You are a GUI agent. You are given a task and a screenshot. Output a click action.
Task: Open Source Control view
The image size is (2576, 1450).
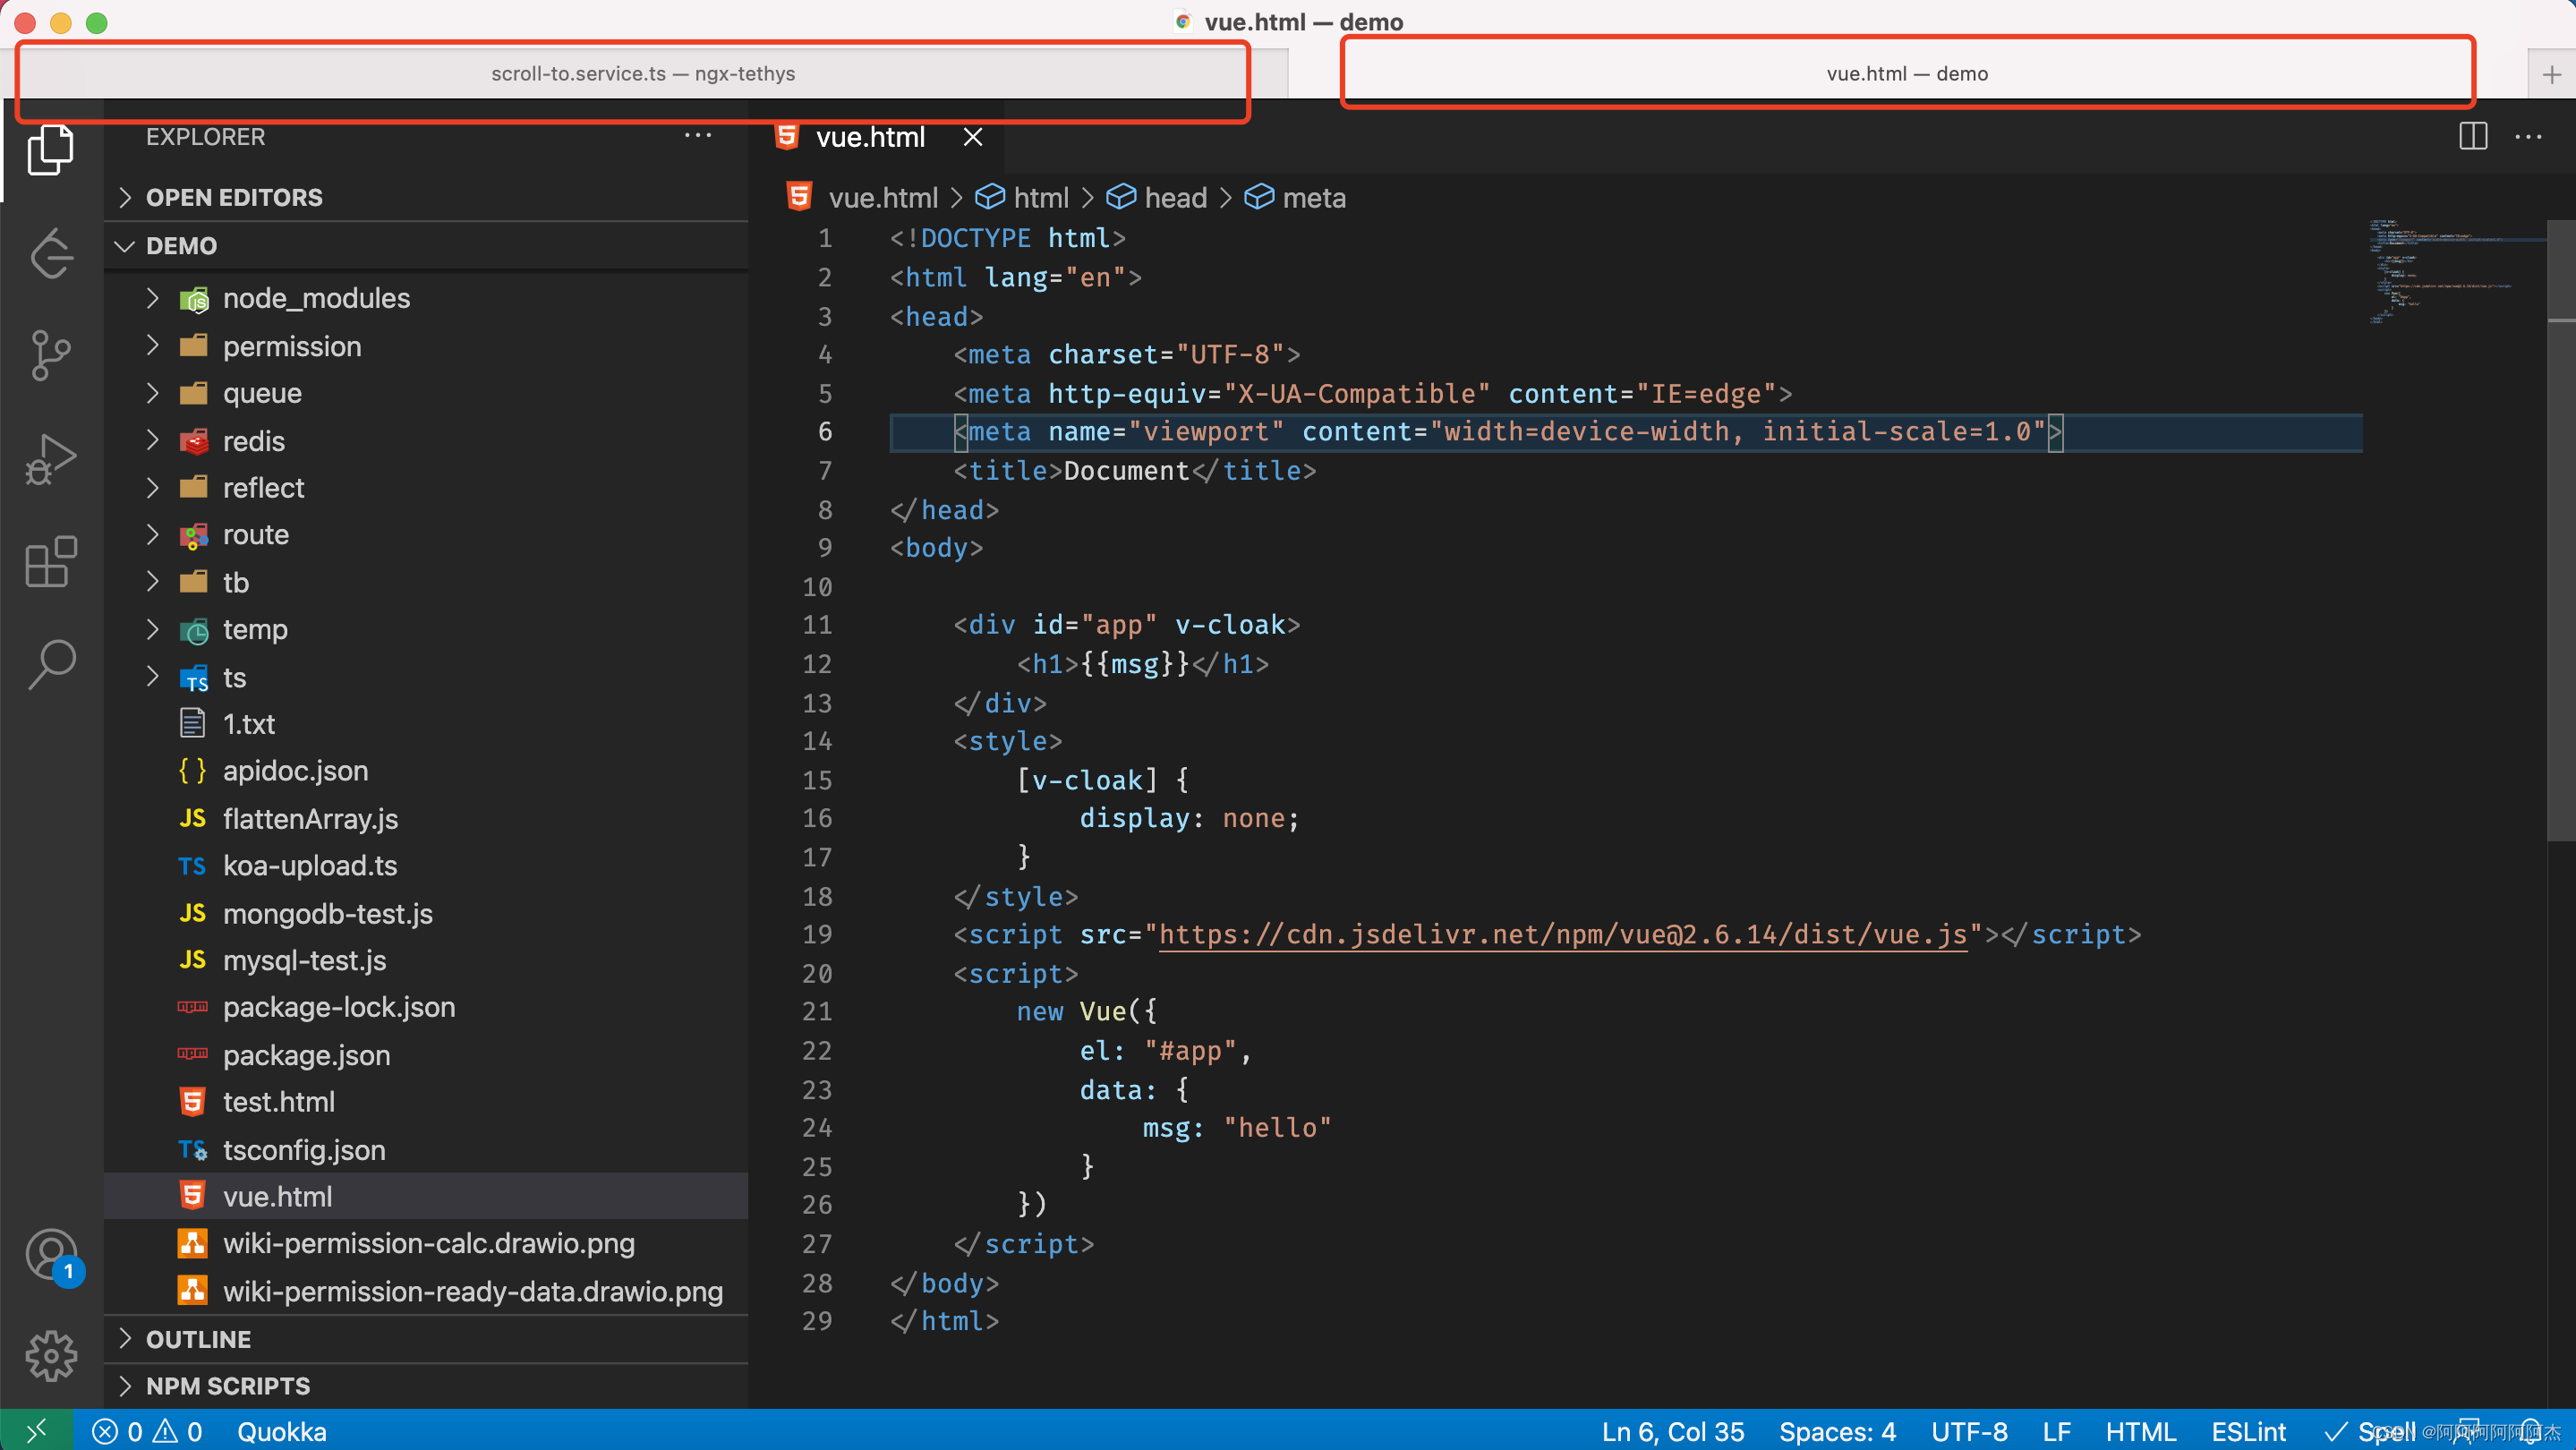pos(51,355)
